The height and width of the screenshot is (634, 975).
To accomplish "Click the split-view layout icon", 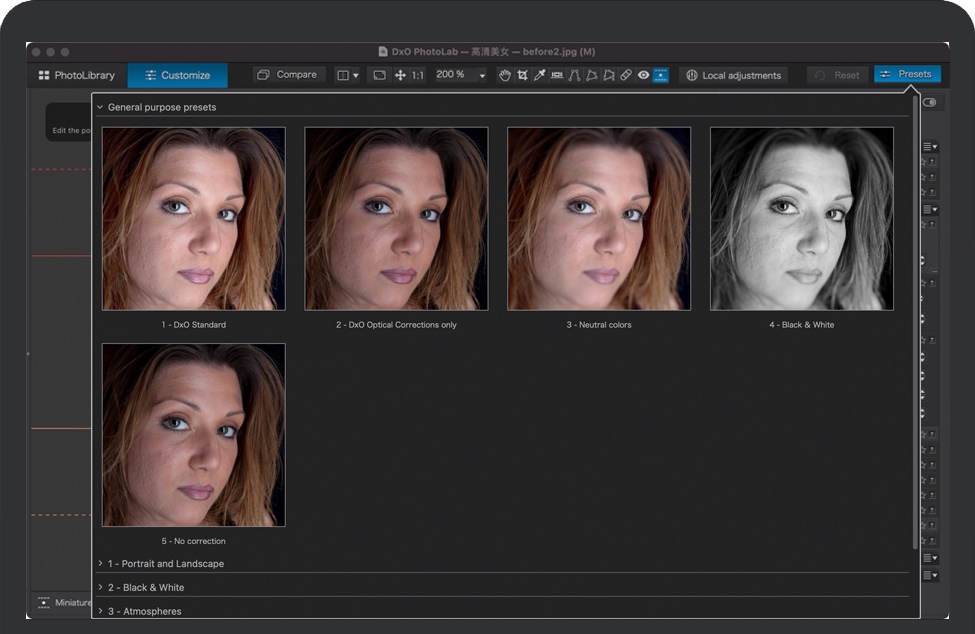I will click(343, 75).
